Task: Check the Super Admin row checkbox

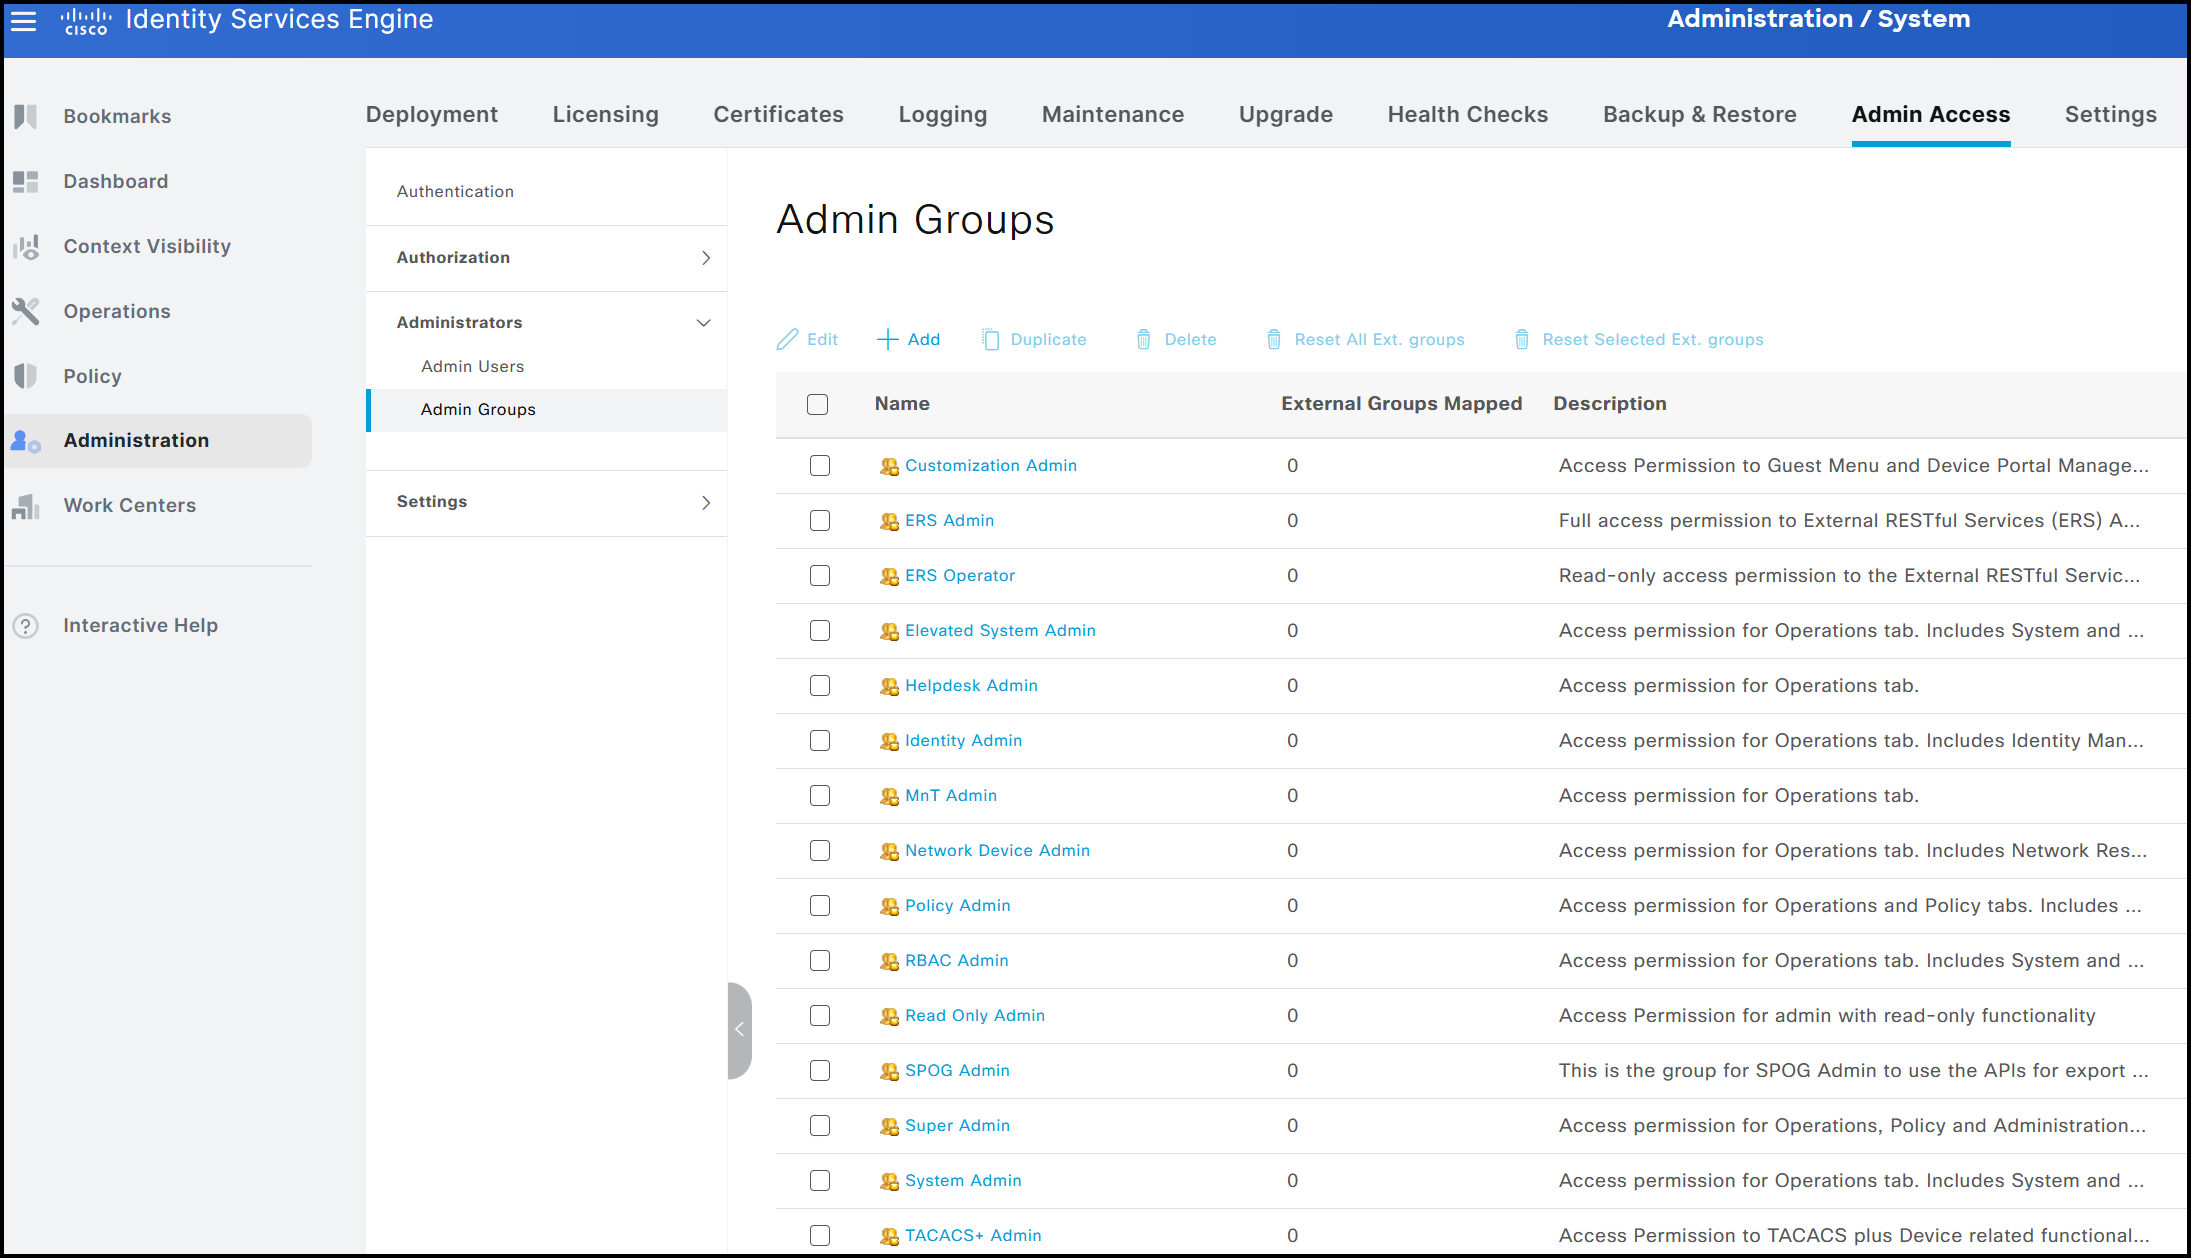Action: click(820, 1125)
